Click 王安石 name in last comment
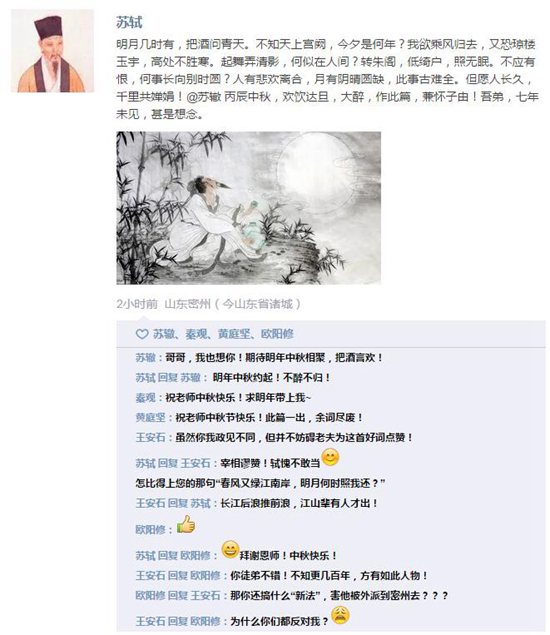550x635 pixels. 150,621
